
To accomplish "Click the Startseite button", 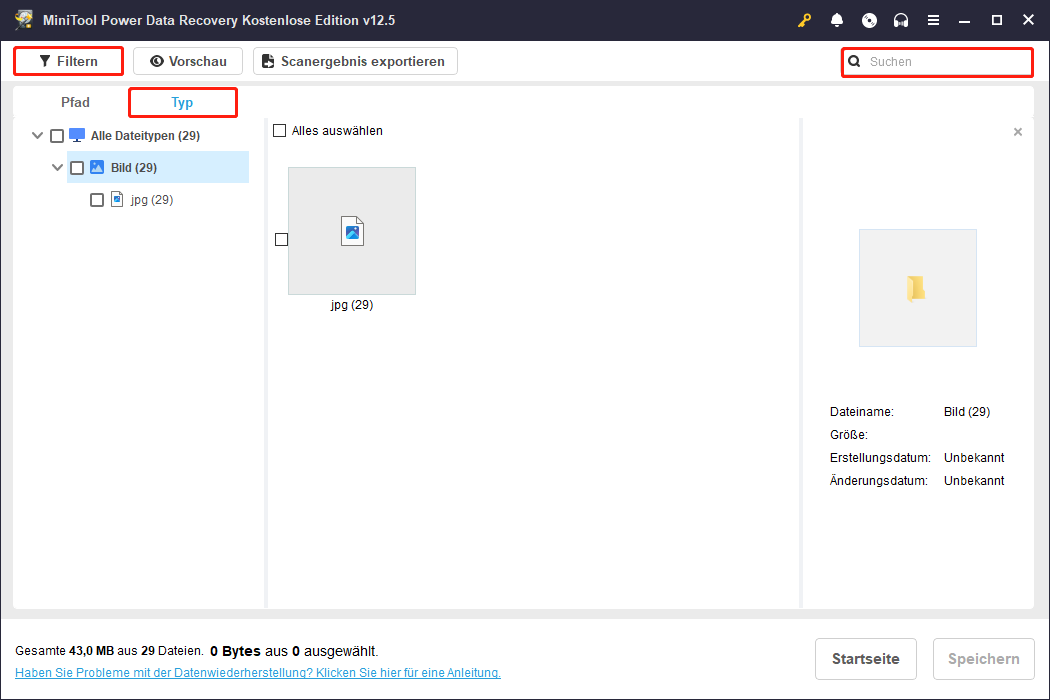I will (x=865, y=658).
